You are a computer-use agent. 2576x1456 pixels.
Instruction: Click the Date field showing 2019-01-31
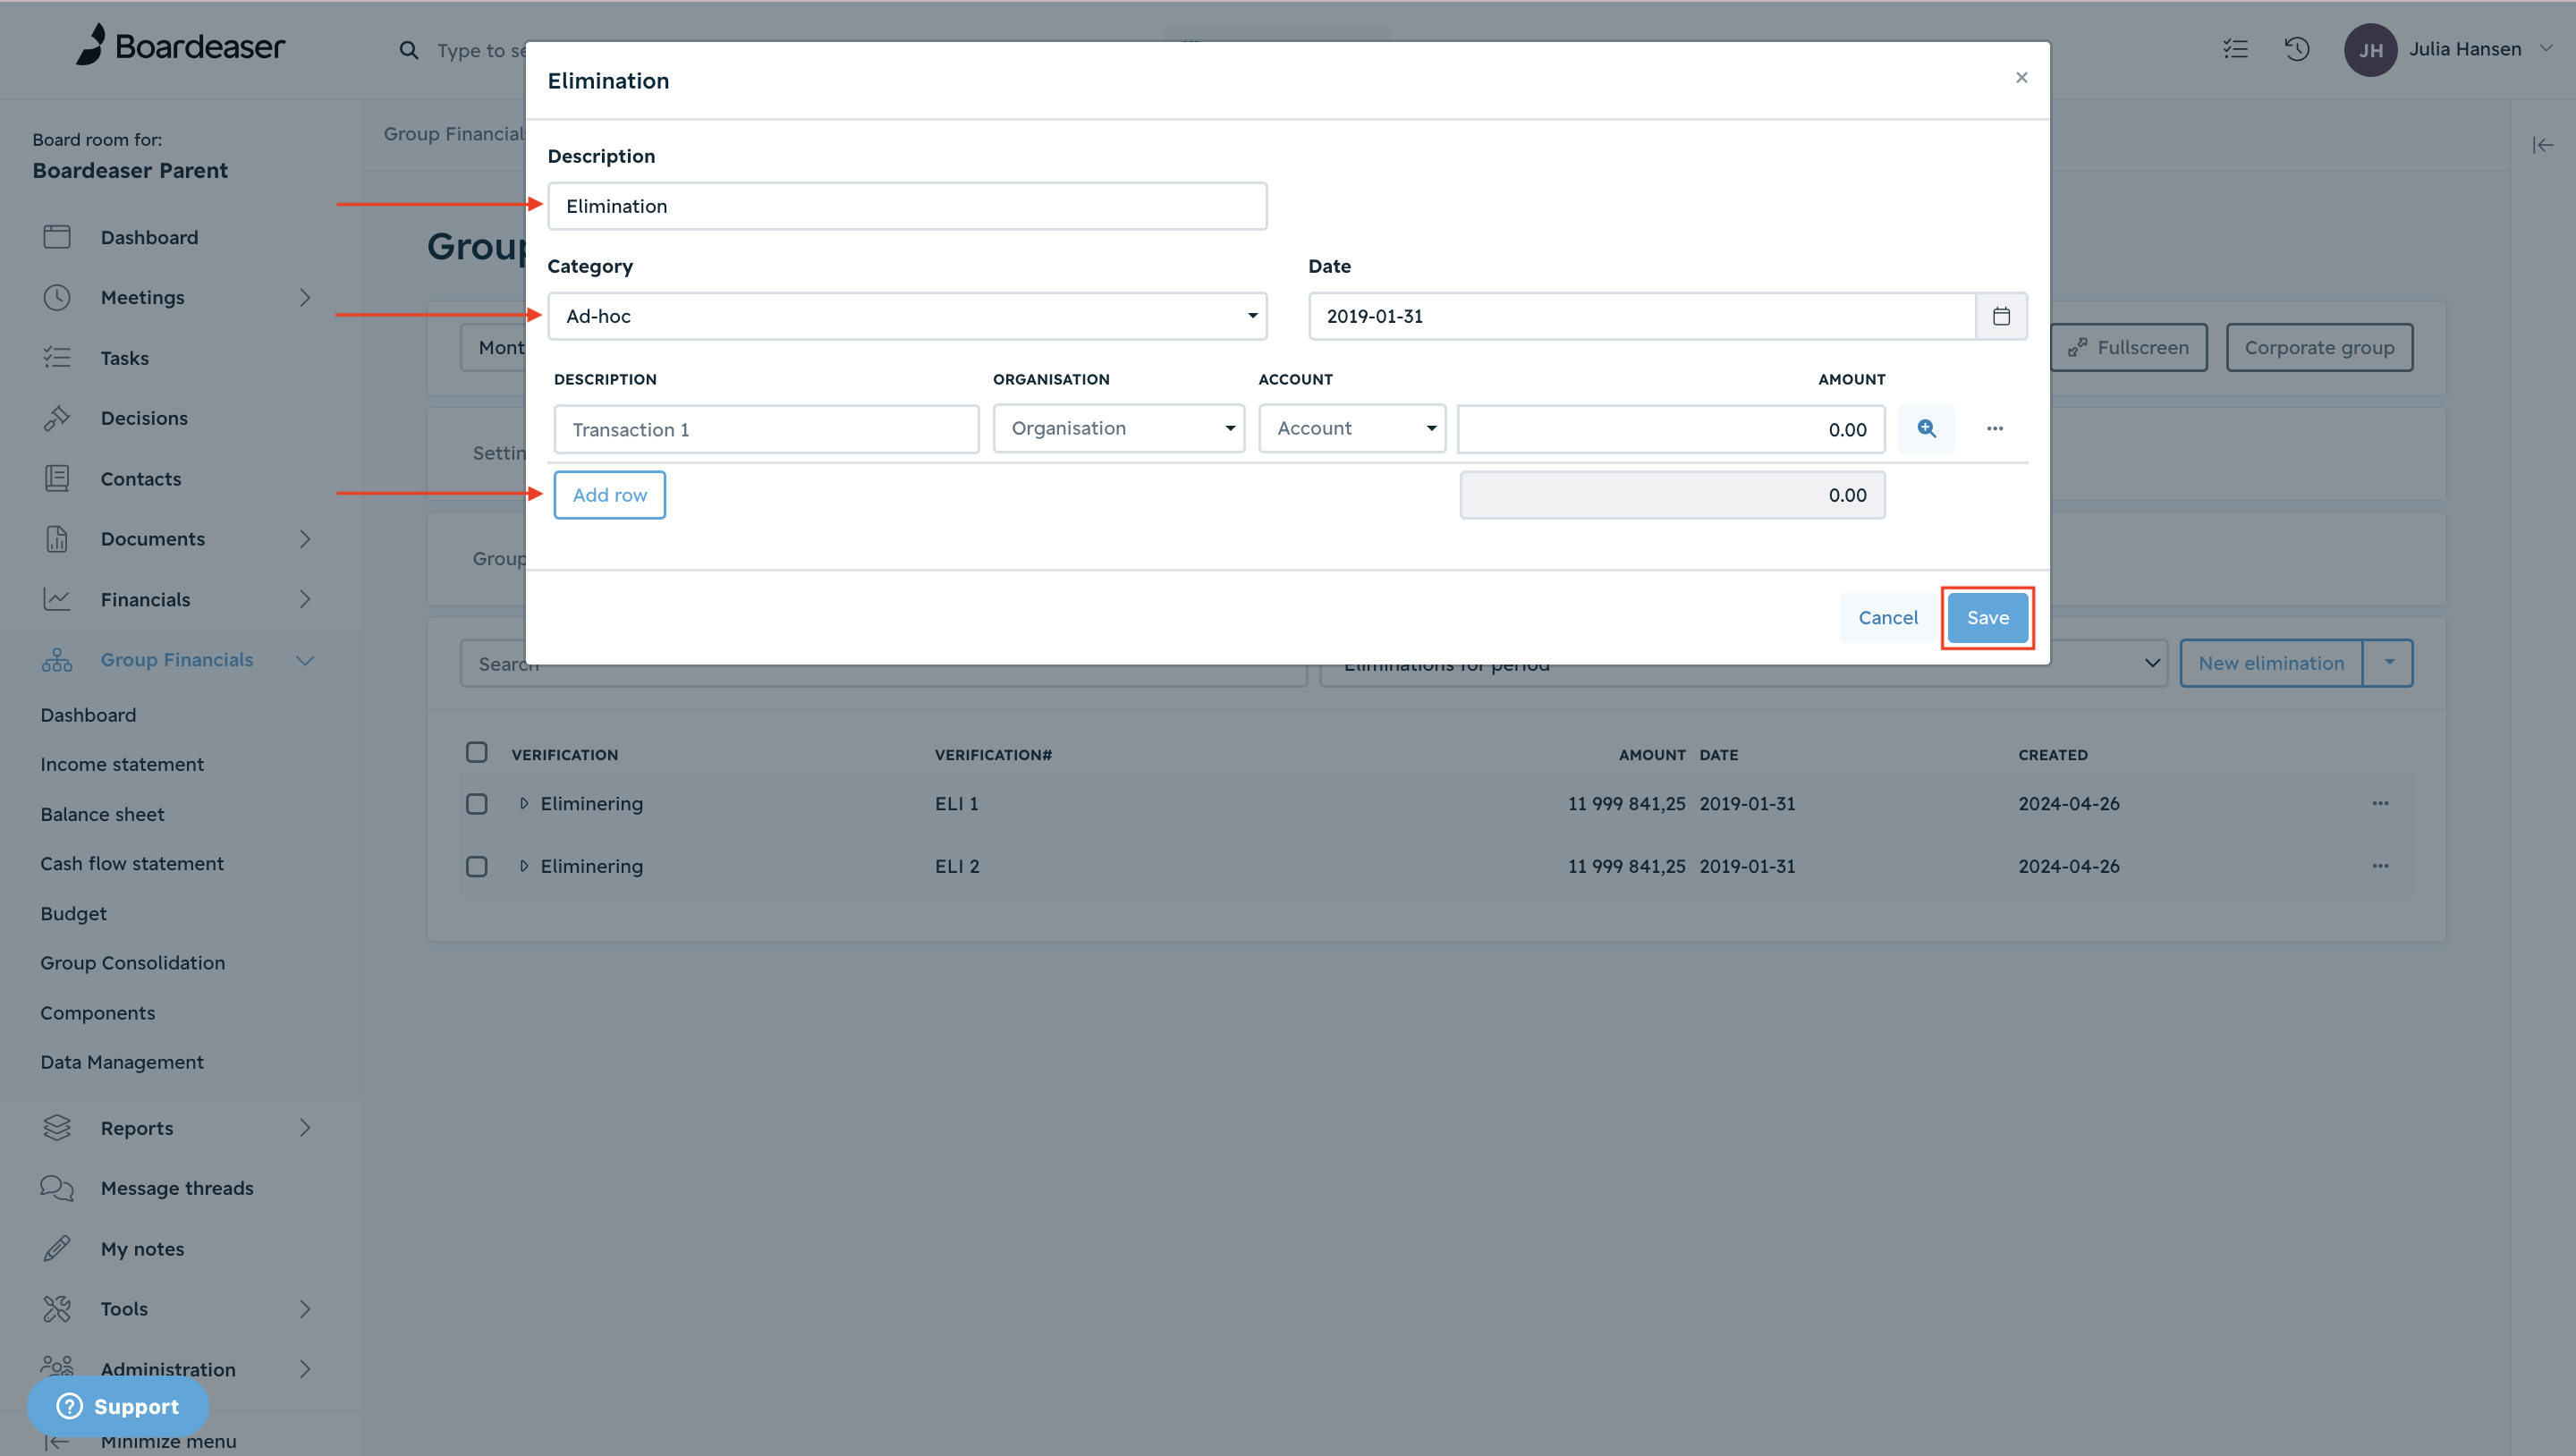1641,316
